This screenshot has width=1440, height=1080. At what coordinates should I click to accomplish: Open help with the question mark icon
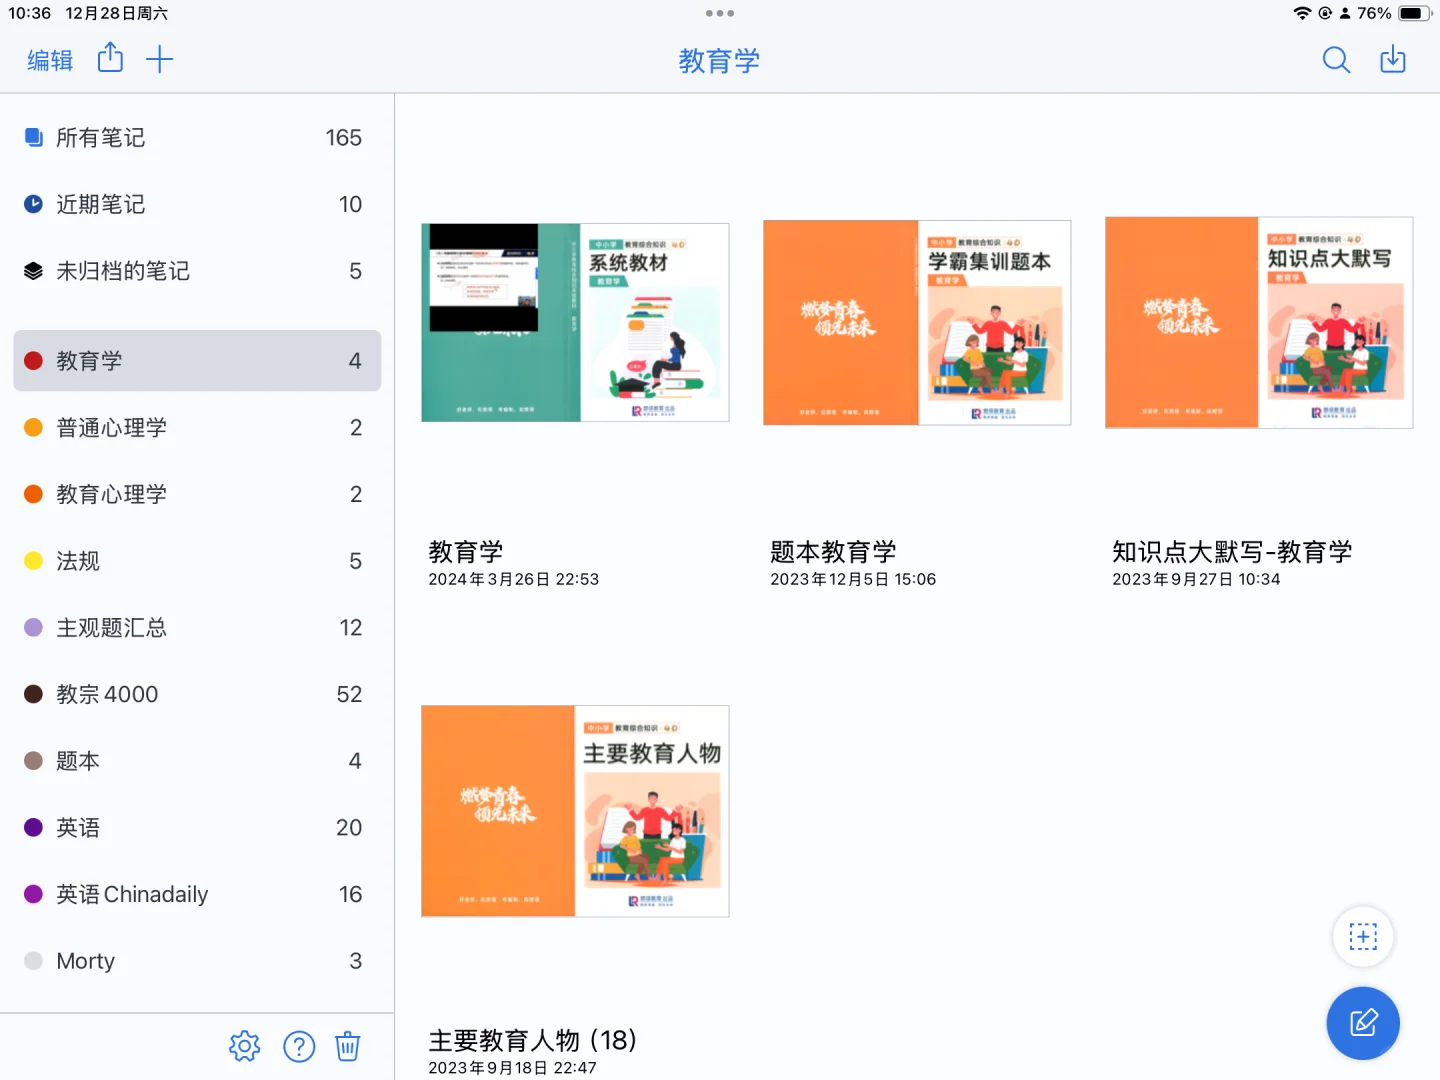pyautogui.click(x=299, y=1046)
